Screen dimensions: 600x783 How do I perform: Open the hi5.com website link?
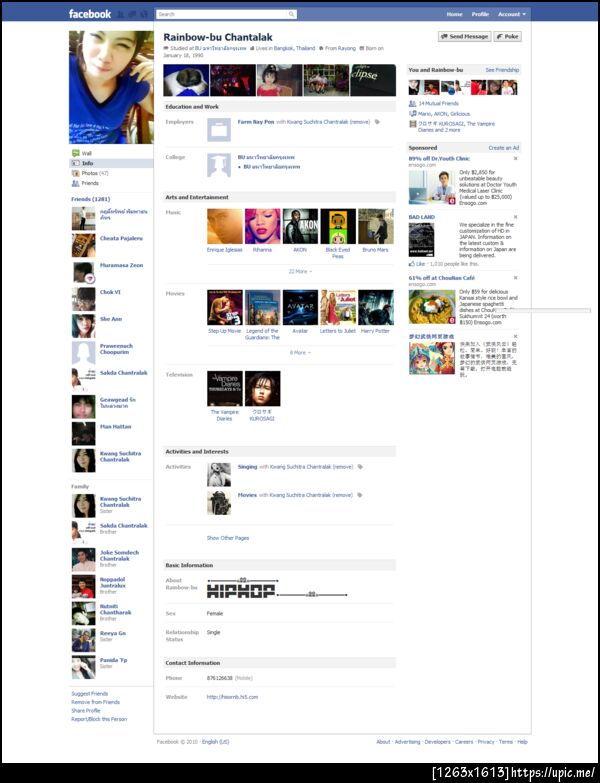[232, 697]
